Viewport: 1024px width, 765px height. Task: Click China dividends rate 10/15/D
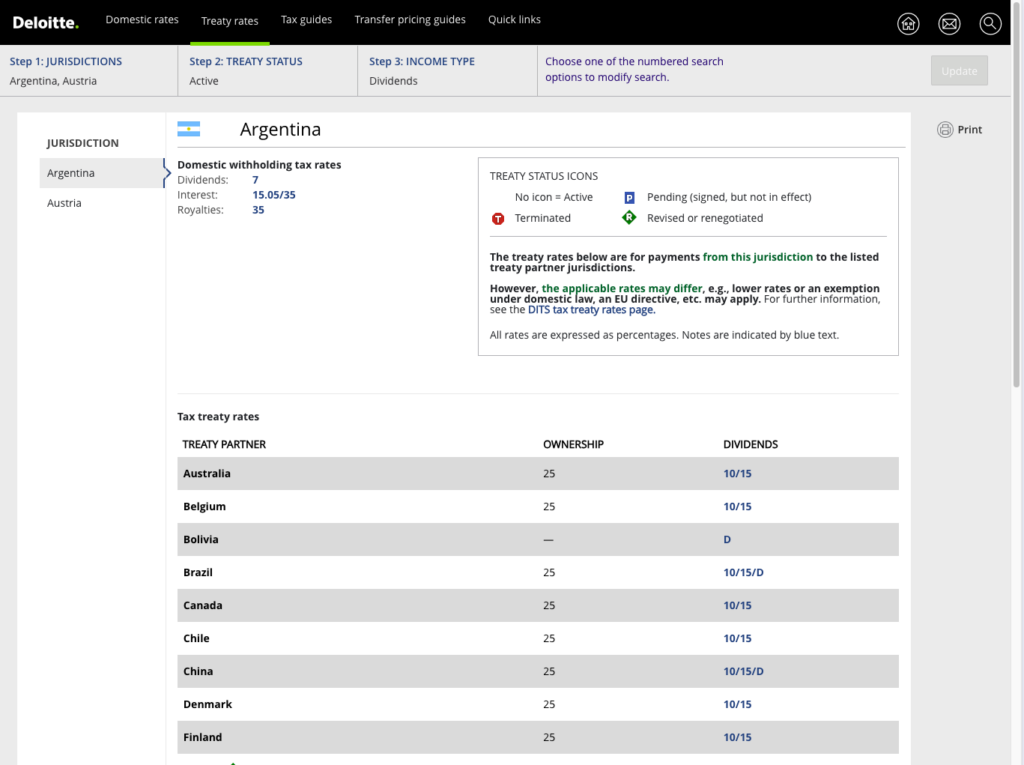pyautogui.click(x=743, y=672)
